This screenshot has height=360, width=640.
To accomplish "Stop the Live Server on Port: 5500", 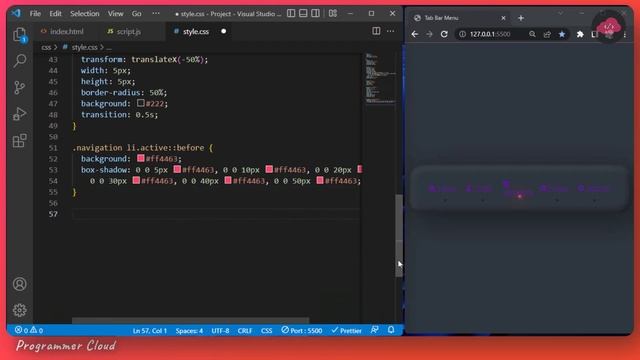I will pos(302,330).
